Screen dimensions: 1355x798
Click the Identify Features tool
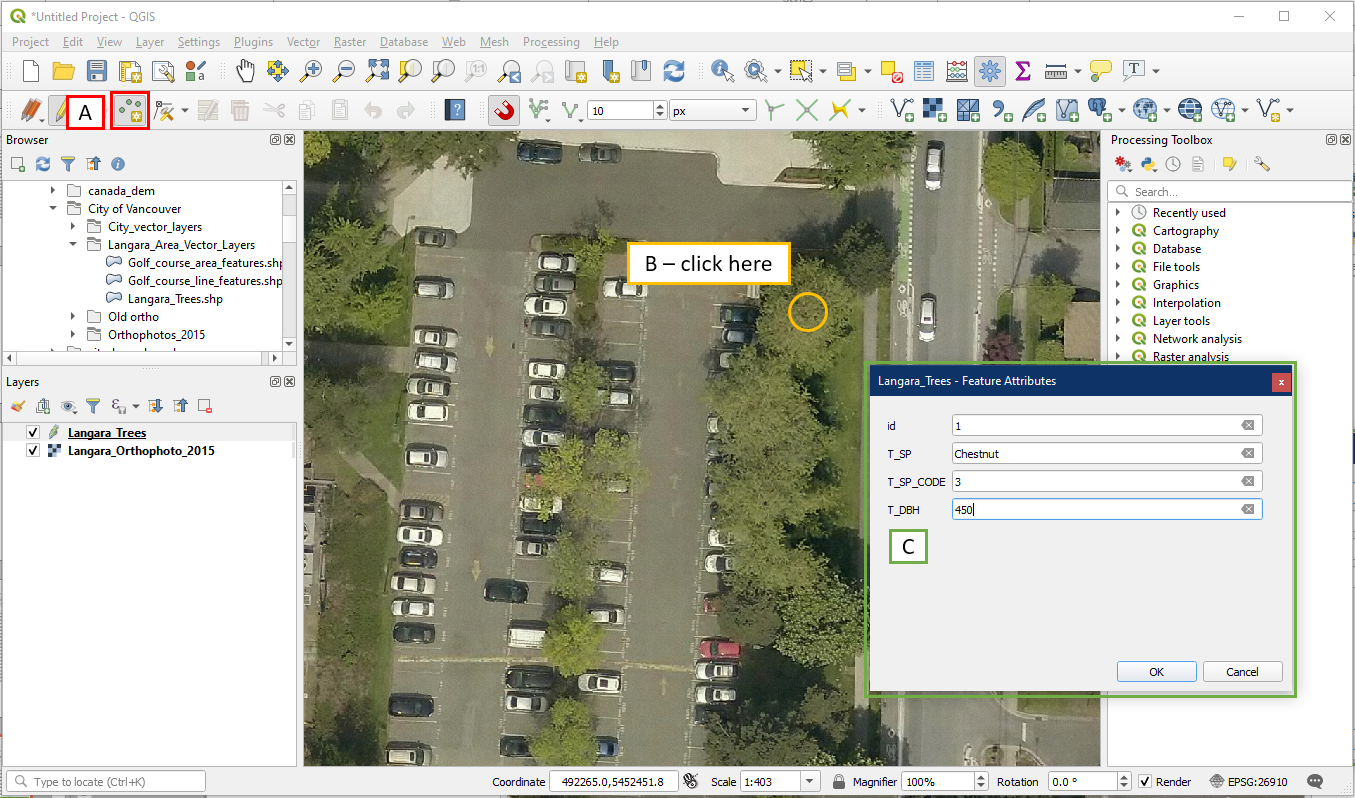pos(722,71)
